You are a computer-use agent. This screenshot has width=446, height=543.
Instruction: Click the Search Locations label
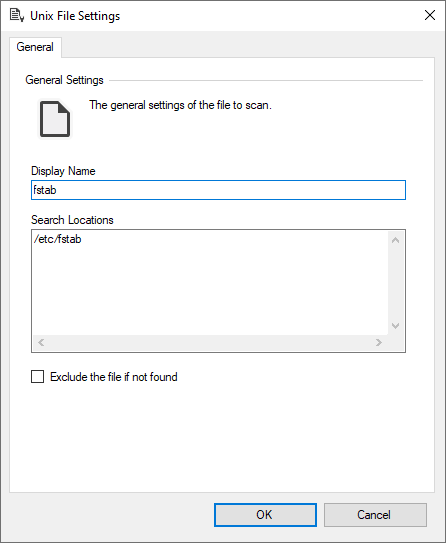72,220
